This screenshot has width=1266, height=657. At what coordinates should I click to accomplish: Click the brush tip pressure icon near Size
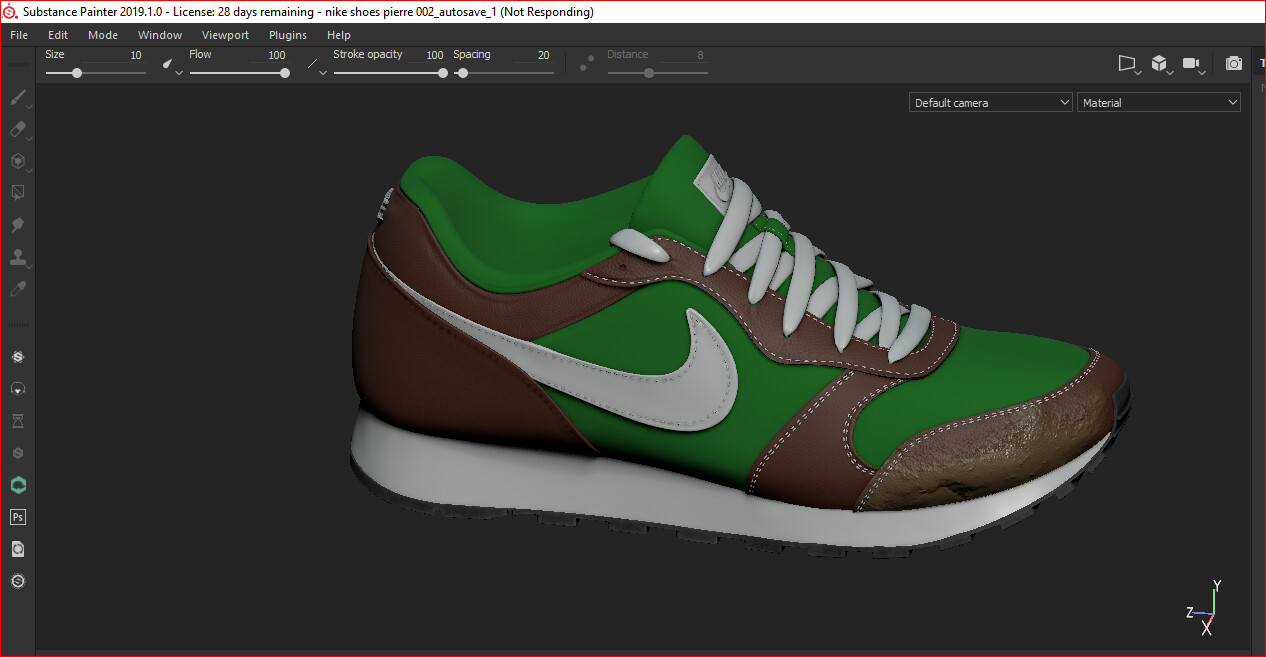point(168,64)
